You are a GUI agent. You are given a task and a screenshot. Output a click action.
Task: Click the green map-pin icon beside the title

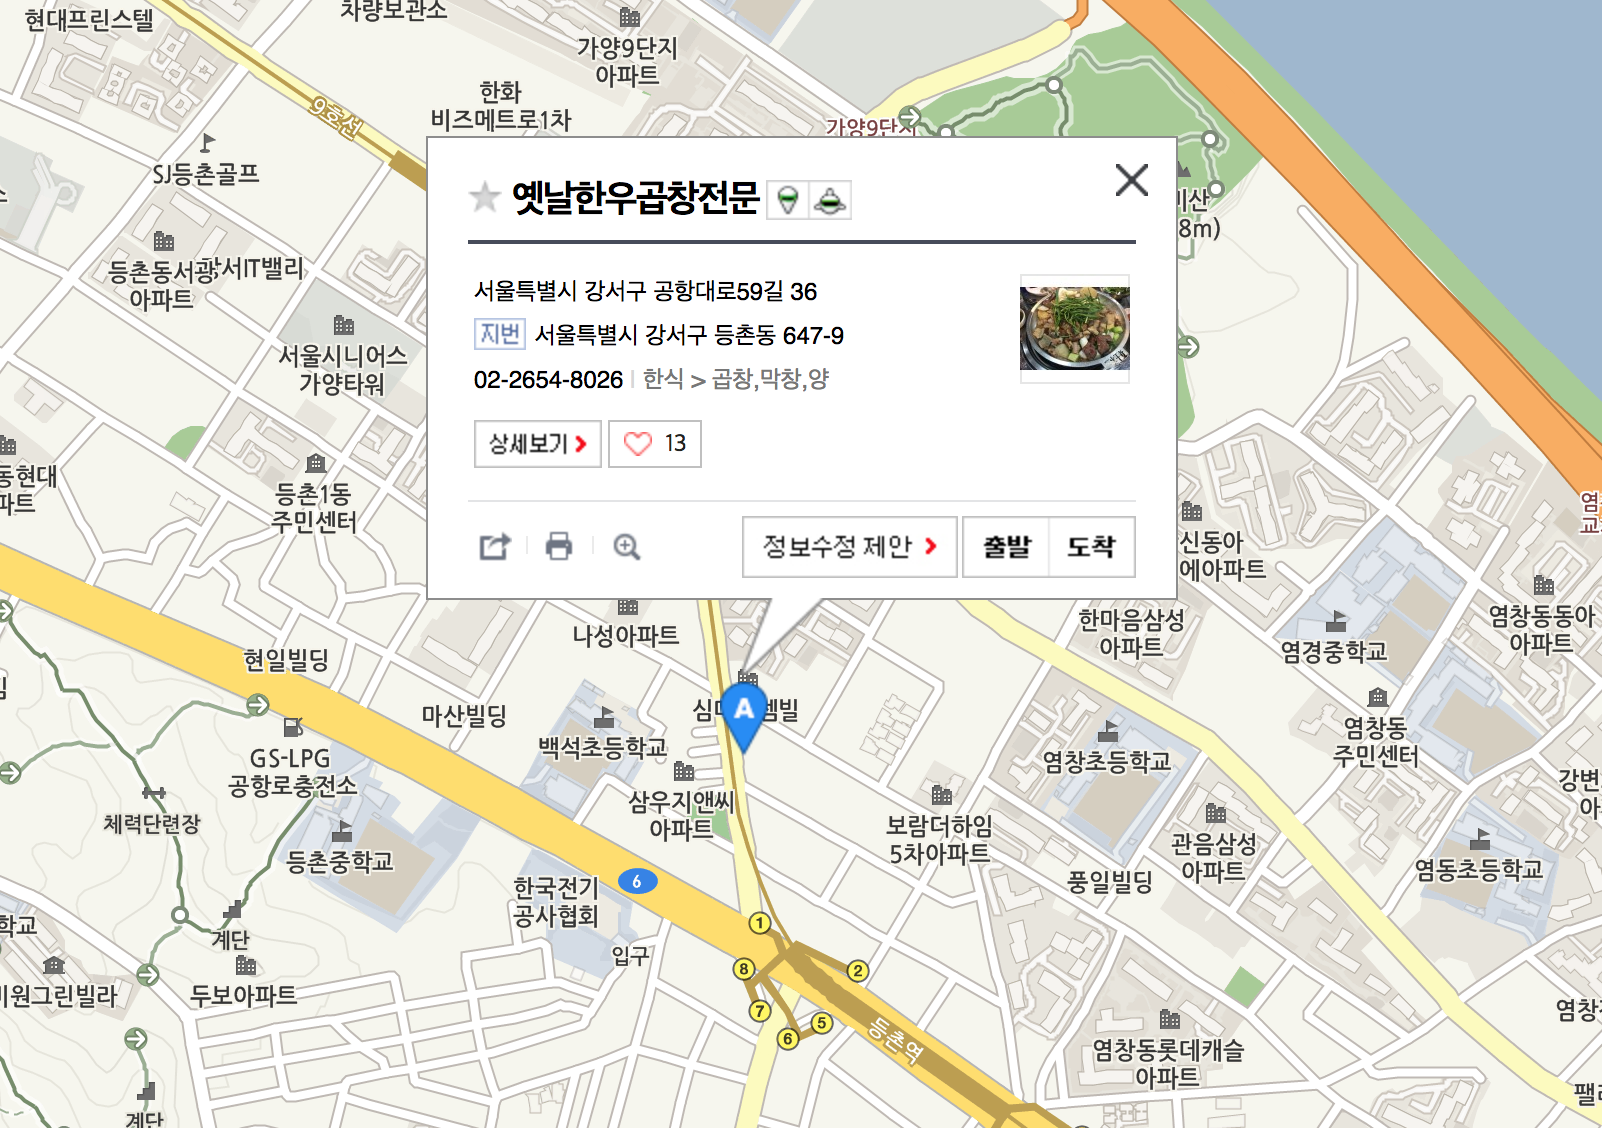click(x=788, y=200)
